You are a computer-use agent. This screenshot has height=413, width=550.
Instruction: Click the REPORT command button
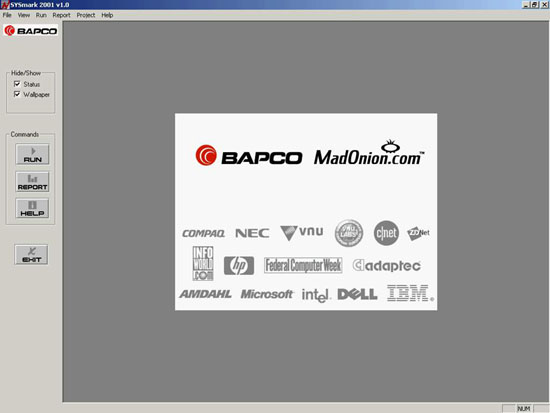click(x=32, y=182)
